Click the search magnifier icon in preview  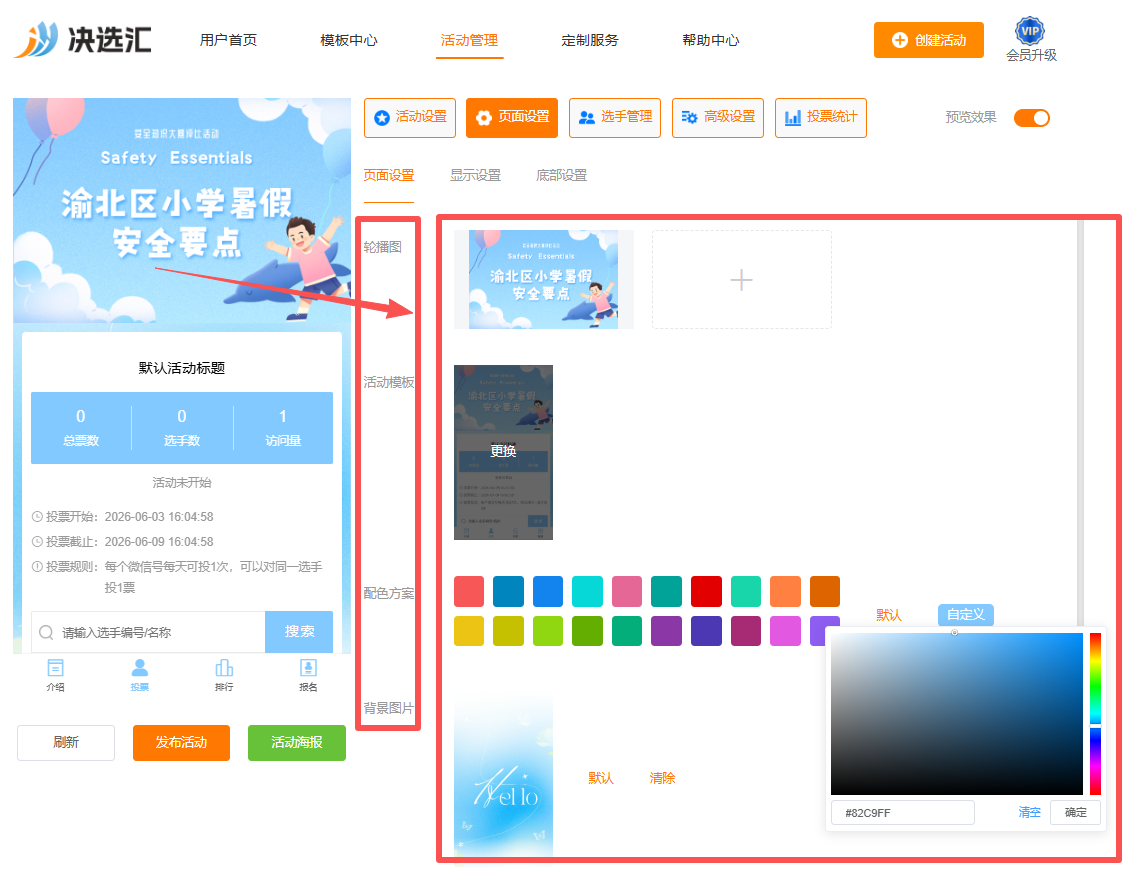46,633
